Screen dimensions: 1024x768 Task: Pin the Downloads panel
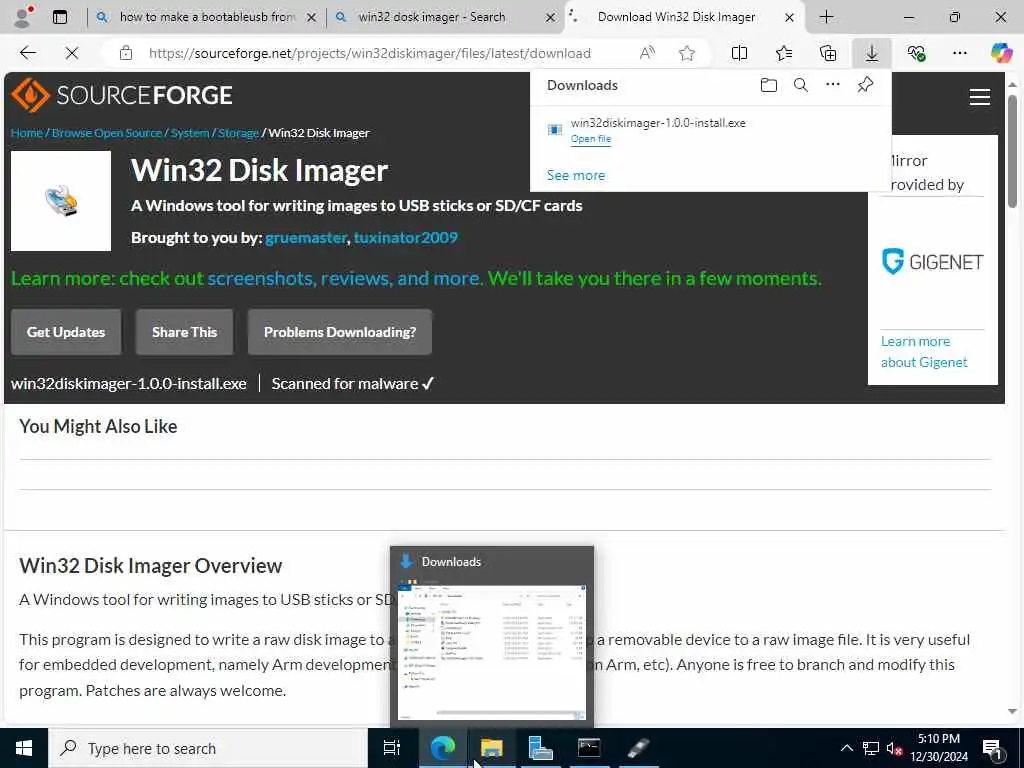pyautogui.click(x=865, y=85)
